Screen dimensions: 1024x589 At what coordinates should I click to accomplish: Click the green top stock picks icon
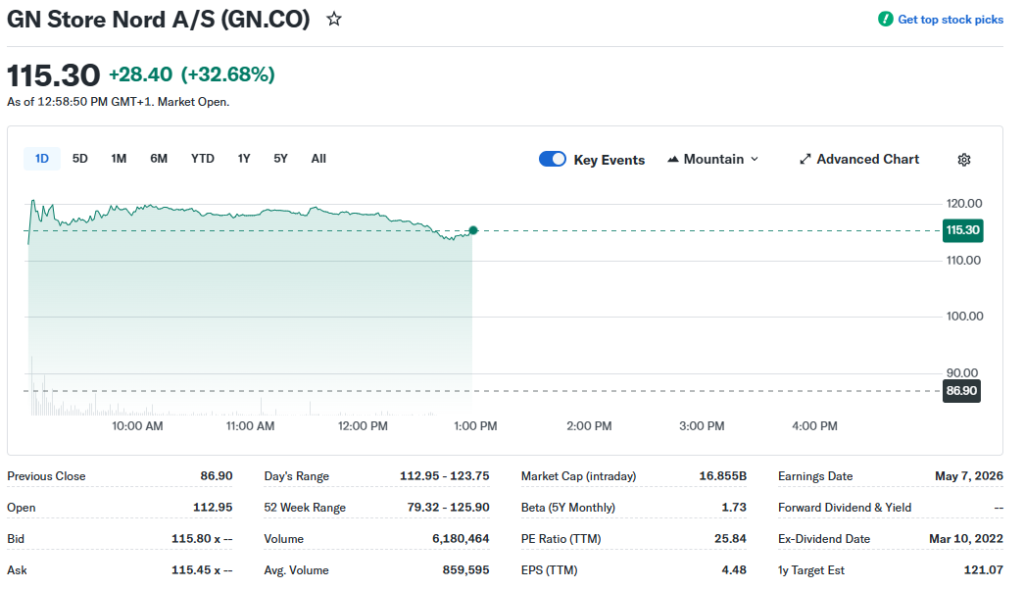tap(885, 19)
